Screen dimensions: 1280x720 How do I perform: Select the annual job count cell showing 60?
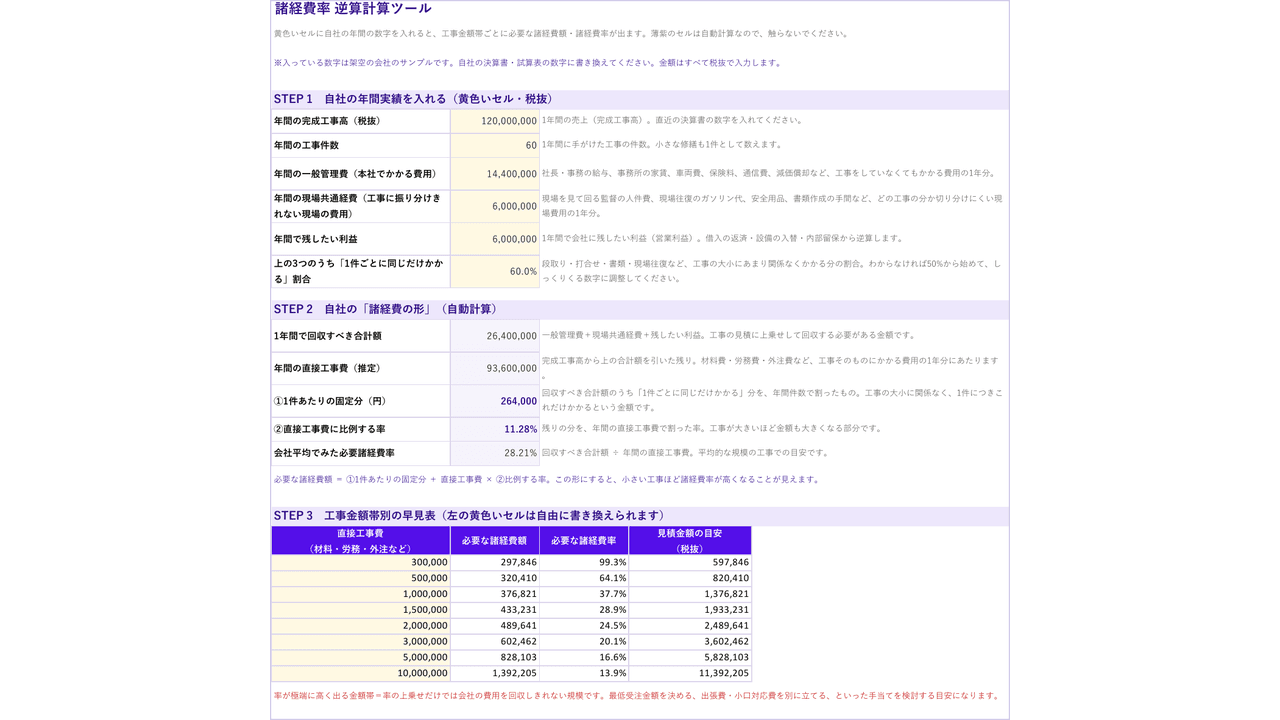pyautogui.click(x=495, y=146)
